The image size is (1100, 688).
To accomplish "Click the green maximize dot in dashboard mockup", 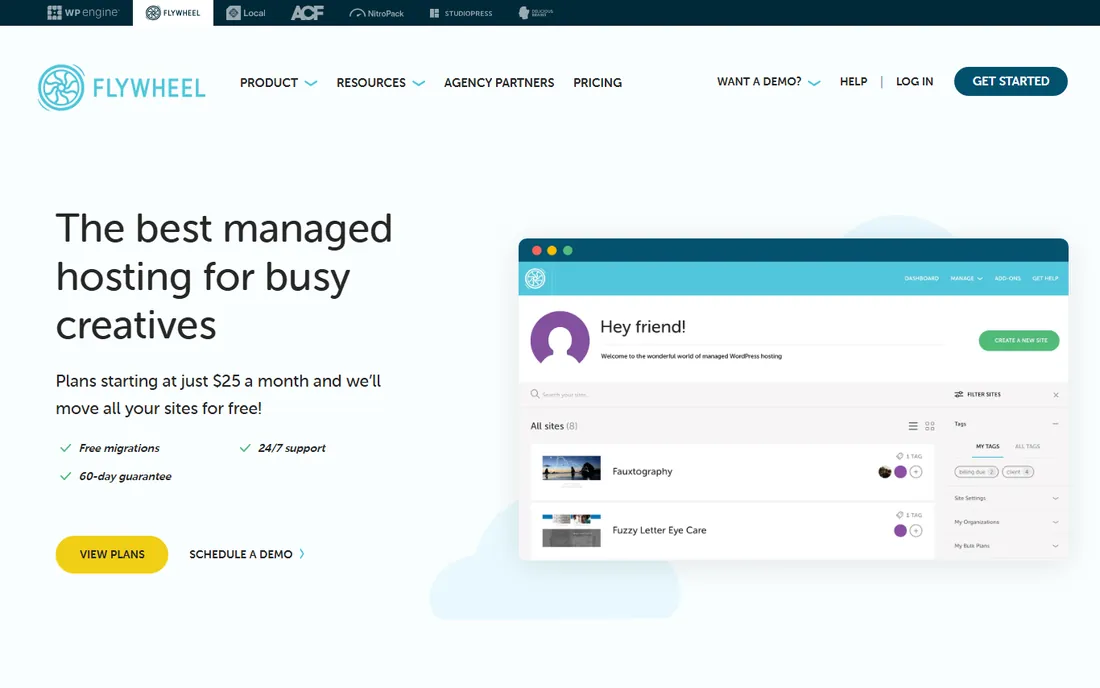I will (568, 250).
